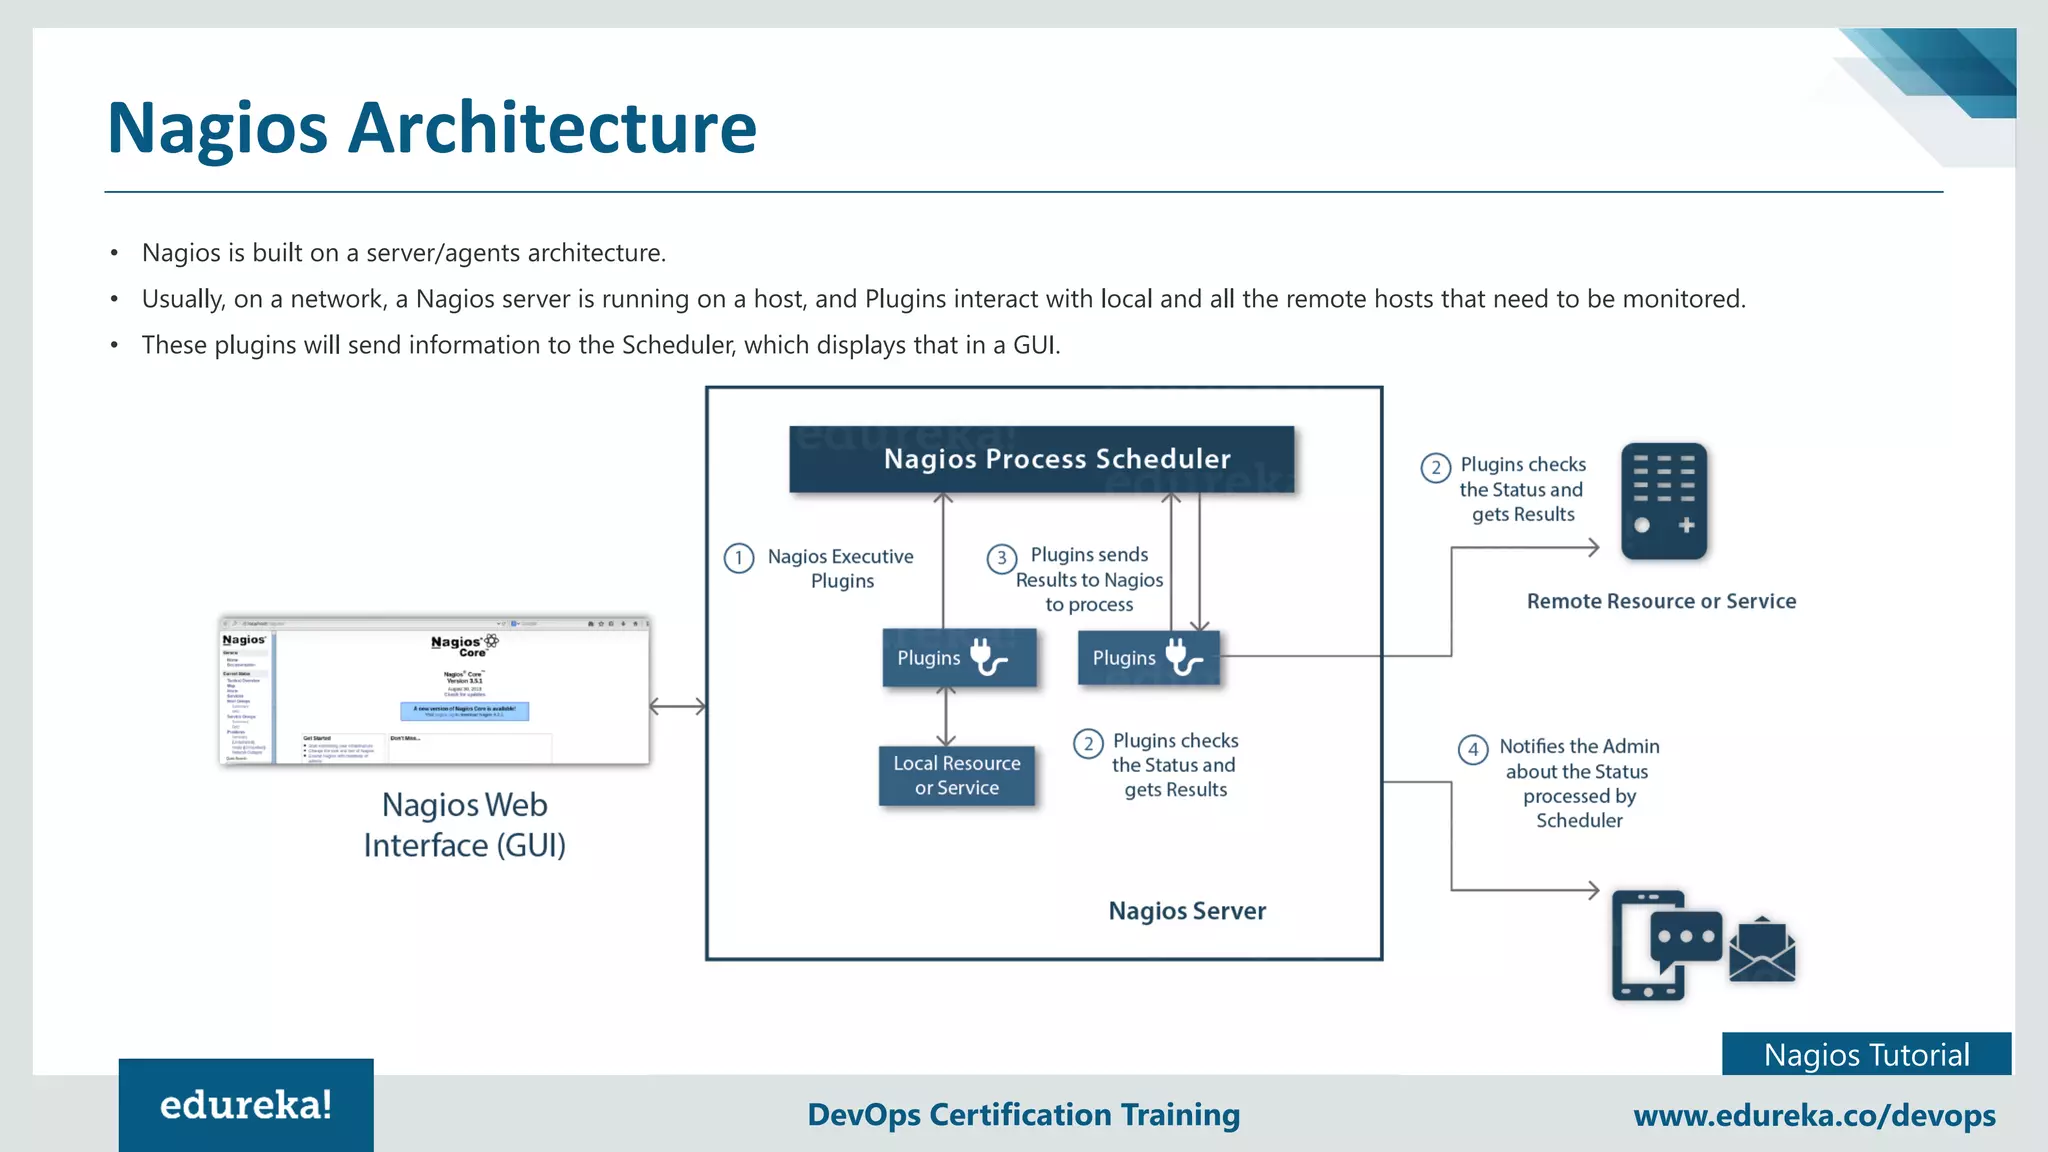Click circled 2 near Remote Resource
Viewport: 2048px width, 1152px height.
[1435, 467]
